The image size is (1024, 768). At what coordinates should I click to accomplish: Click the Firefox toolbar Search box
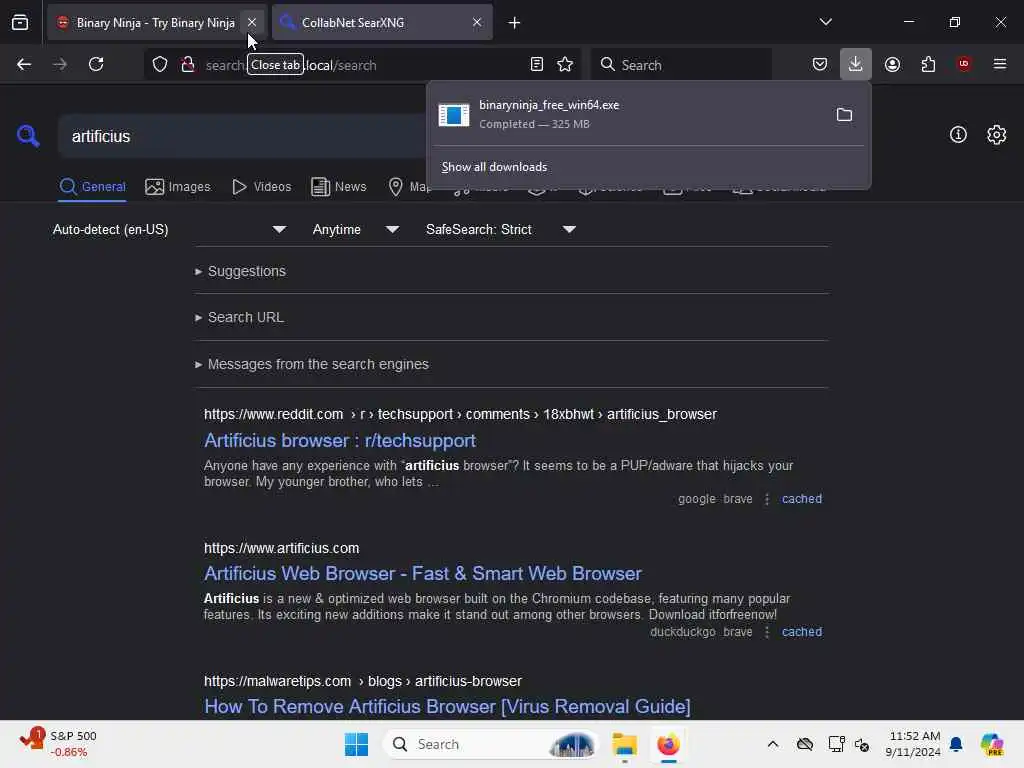(x=682, y=65)
